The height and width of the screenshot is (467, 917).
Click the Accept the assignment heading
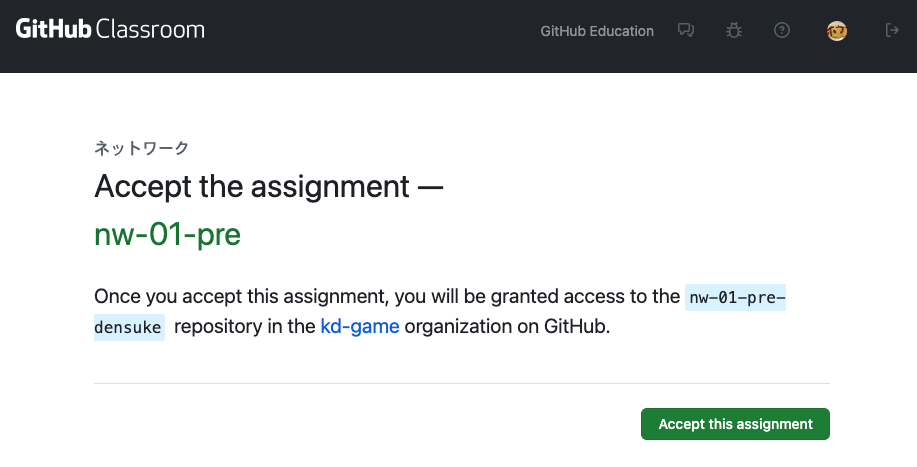click(x=269, y=187)
